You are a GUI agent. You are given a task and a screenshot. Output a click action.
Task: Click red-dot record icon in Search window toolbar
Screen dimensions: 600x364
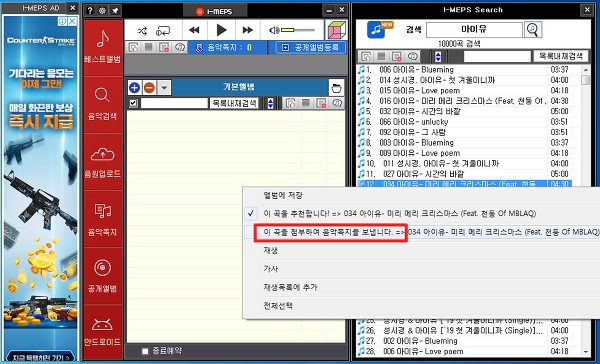(397, 57)
